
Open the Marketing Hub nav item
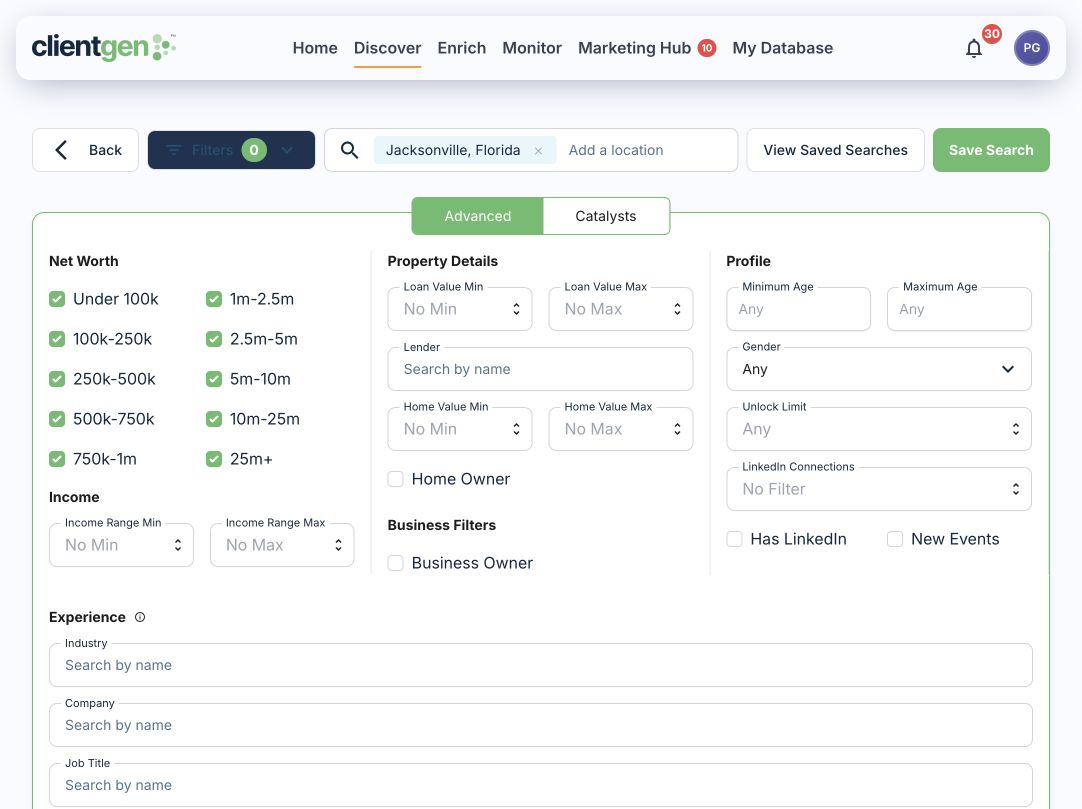(x=634, y=48)
